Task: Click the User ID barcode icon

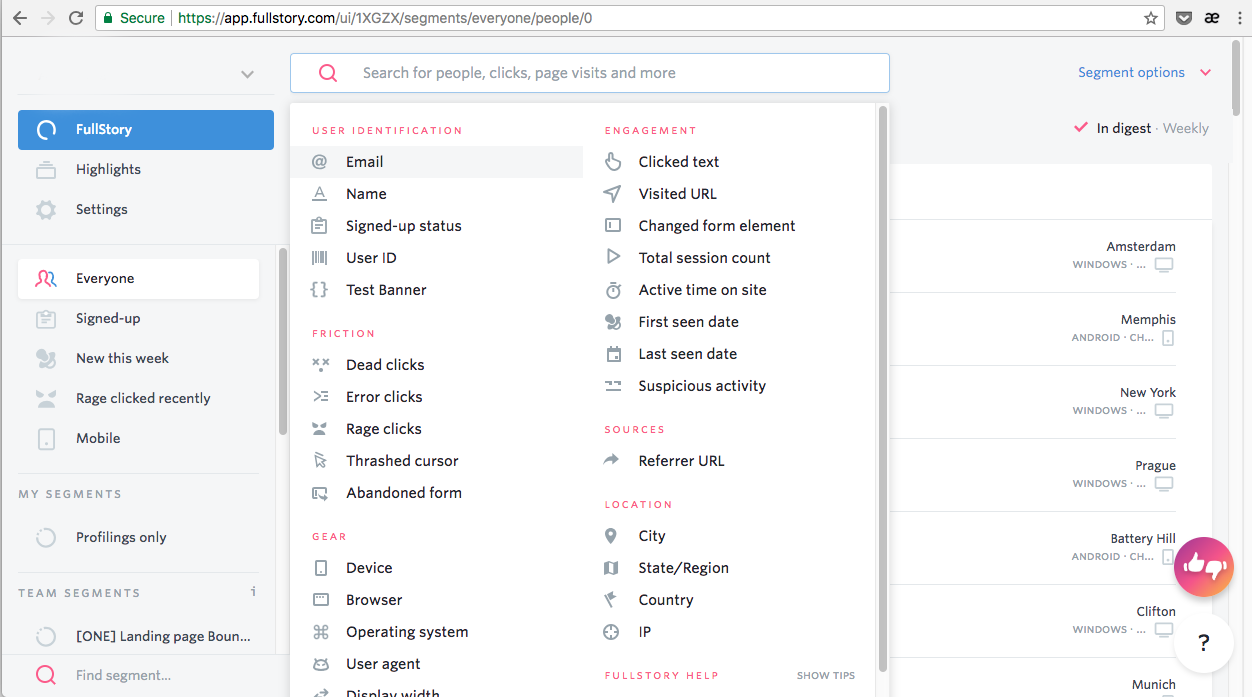Action: (x=320, y=258)
